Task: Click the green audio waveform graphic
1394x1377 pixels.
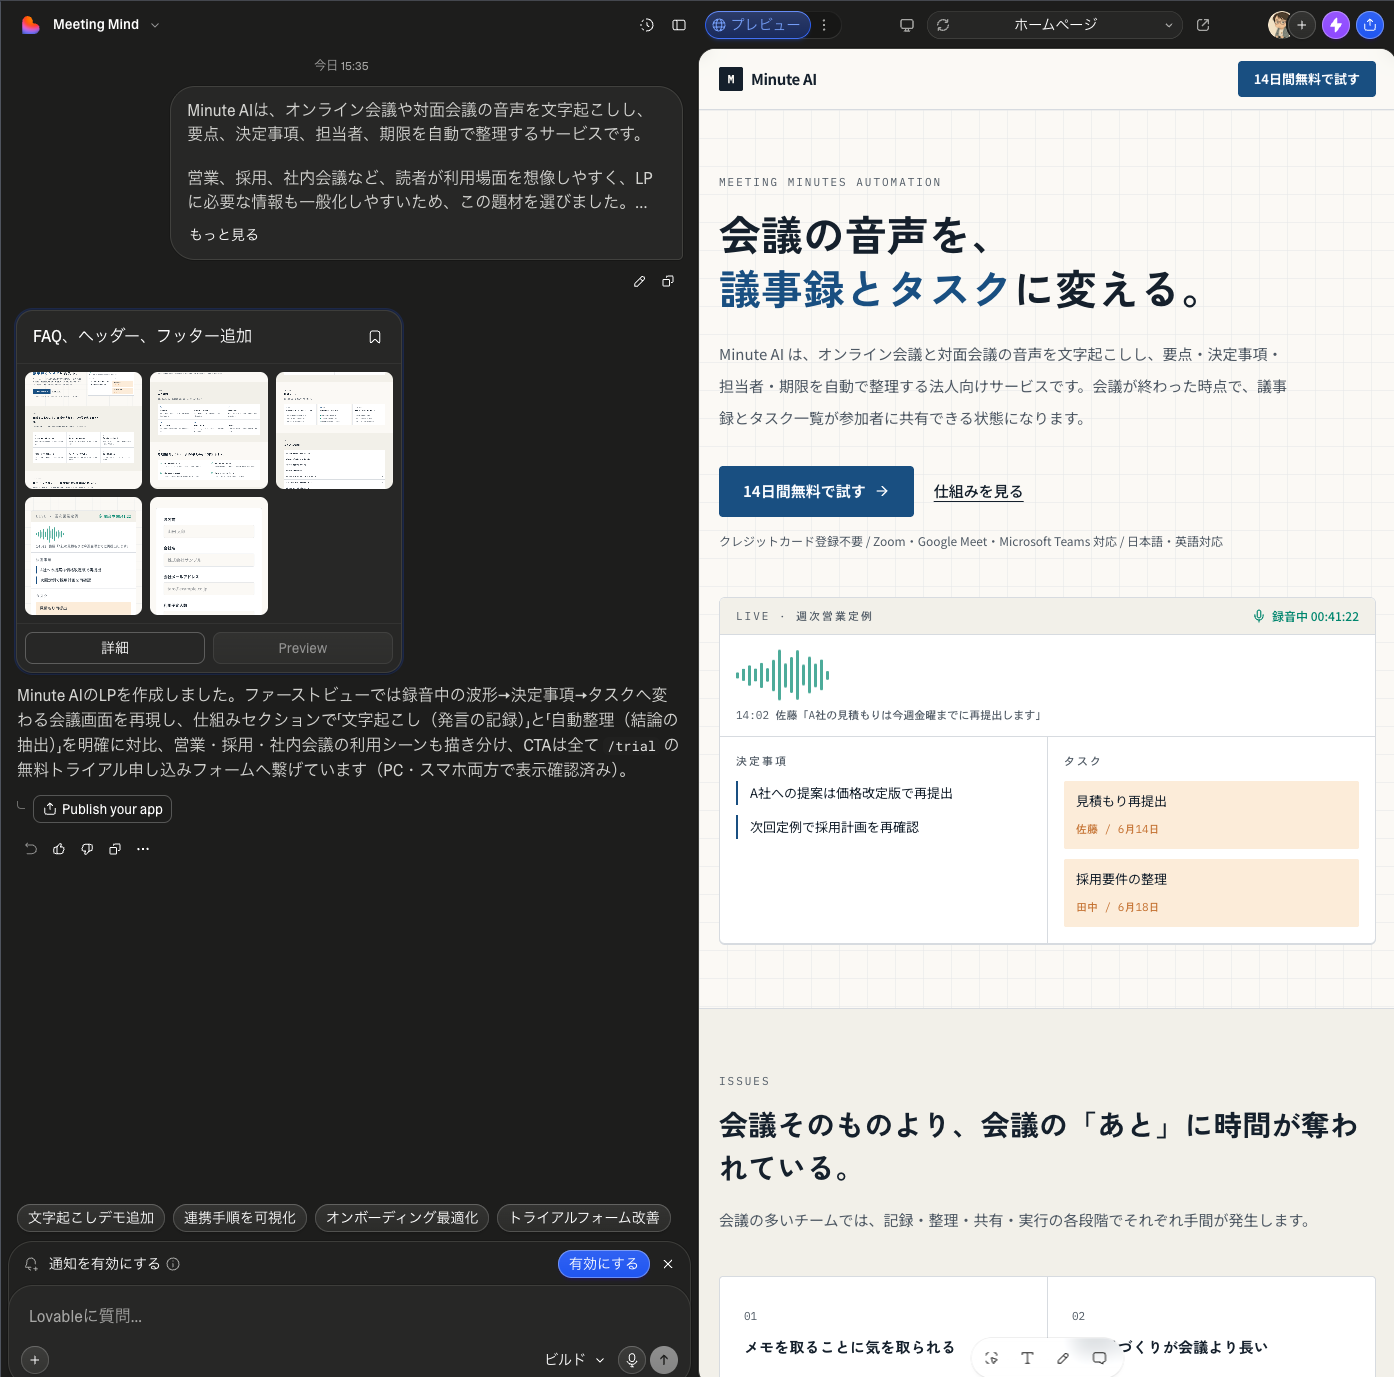Action: click(x=782, y=675)
